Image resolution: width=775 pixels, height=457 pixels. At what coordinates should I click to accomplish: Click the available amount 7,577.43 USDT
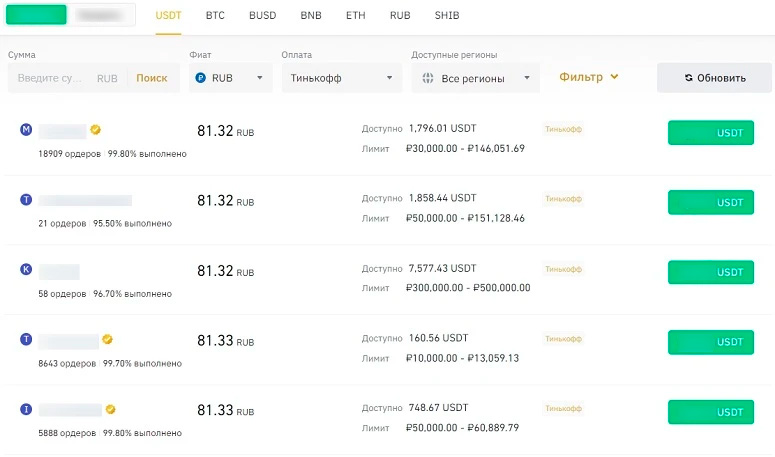pyautogui.click(x=442, y=268)
